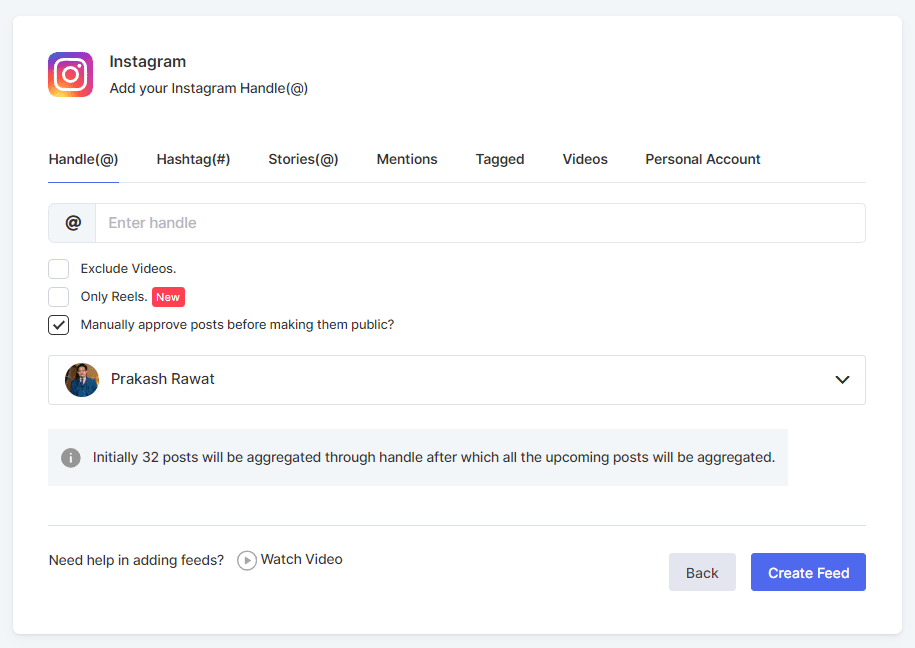The image size is (915, 648).
Task: Click the Back button
Action: pyautogui.click(x=702, y=573)
